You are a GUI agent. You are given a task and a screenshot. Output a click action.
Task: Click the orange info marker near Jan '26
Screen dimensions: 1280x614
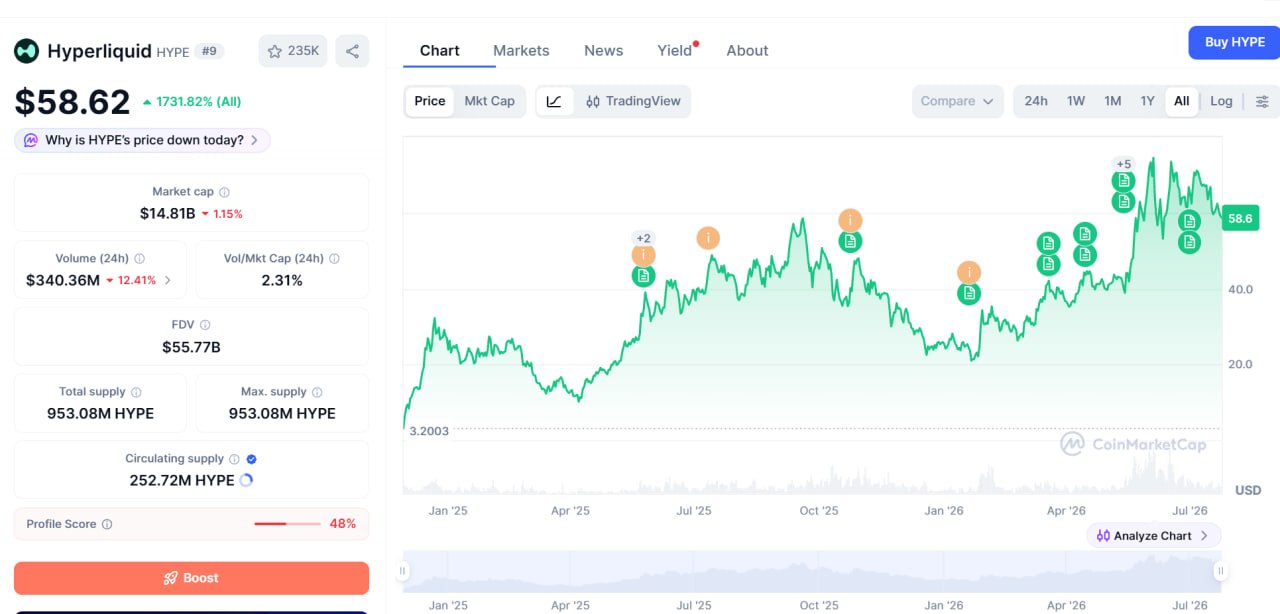coord(968,272)
